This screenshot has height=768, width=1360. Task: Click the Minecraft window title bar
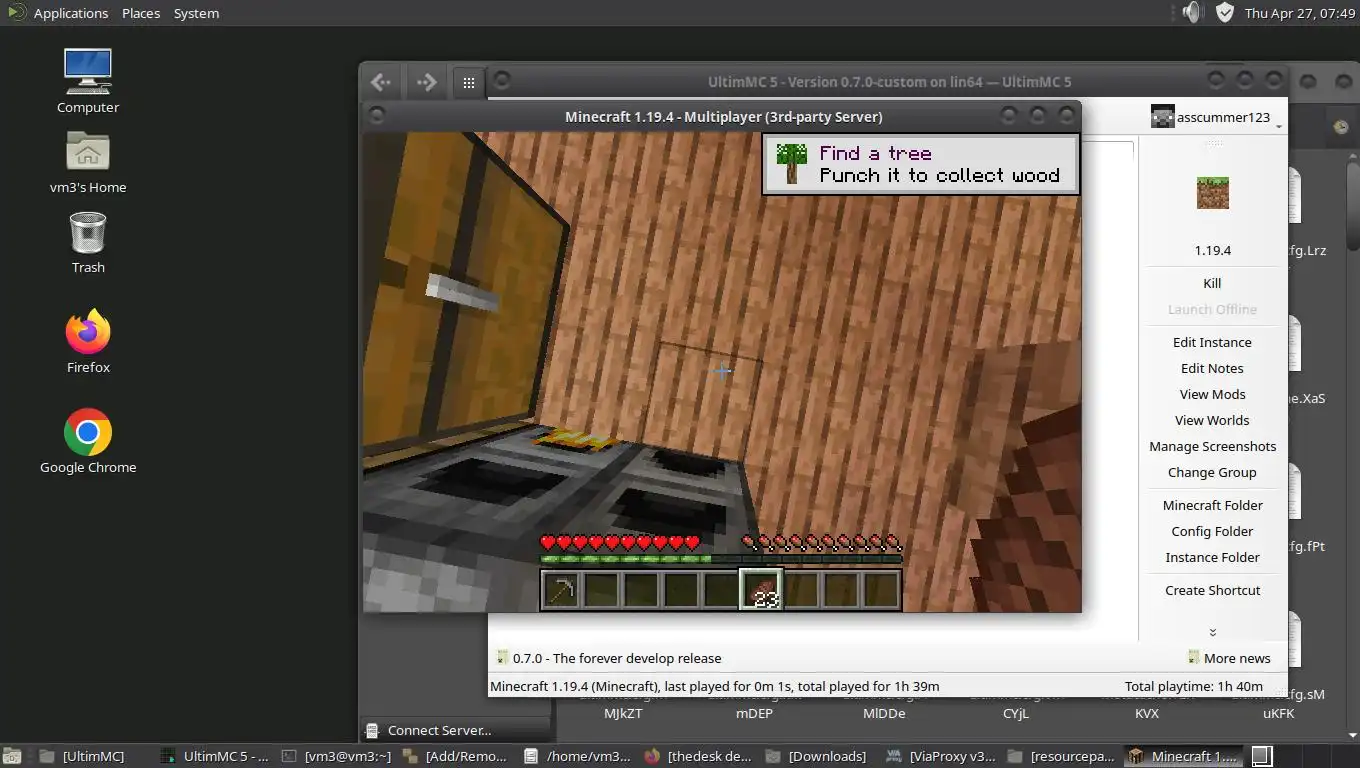pos(722,116)
